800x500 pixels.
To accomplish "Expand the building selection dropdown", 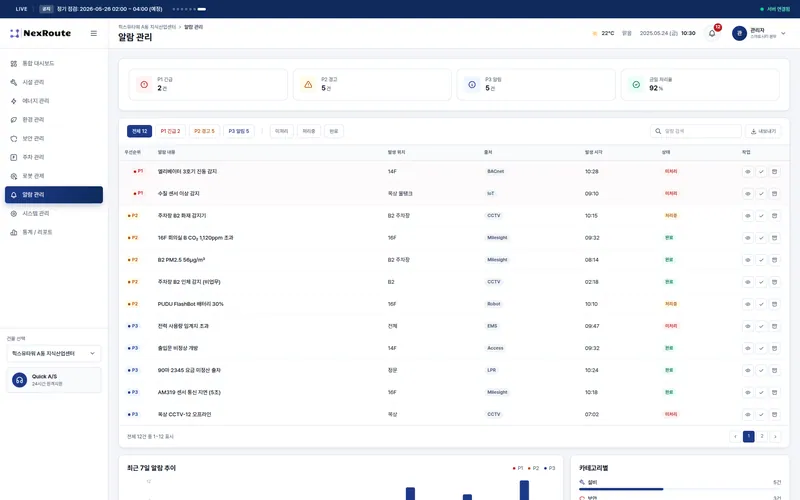I will (x=54, y=353).
